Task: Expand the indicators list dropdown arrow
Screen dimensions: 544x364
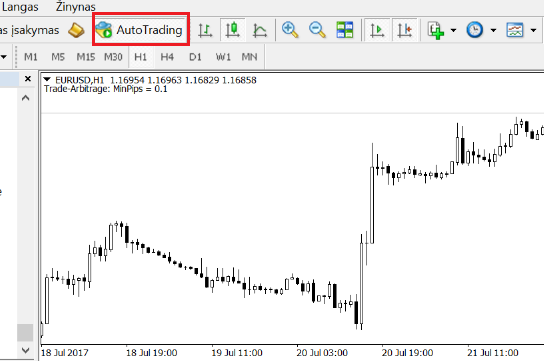Action: 453,30
